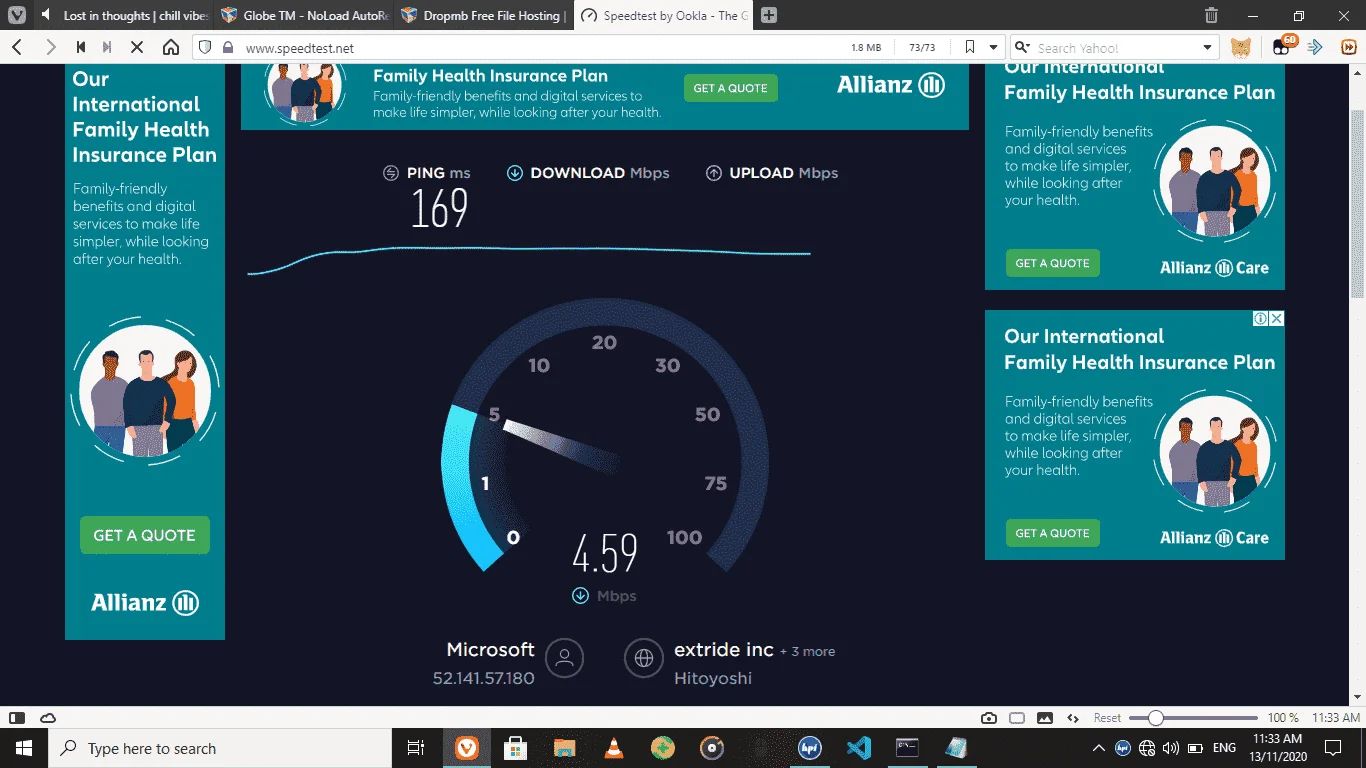Open closed tabs trash can
Viewport: 1366px width, 768px height.
[x=1211, y=15]
